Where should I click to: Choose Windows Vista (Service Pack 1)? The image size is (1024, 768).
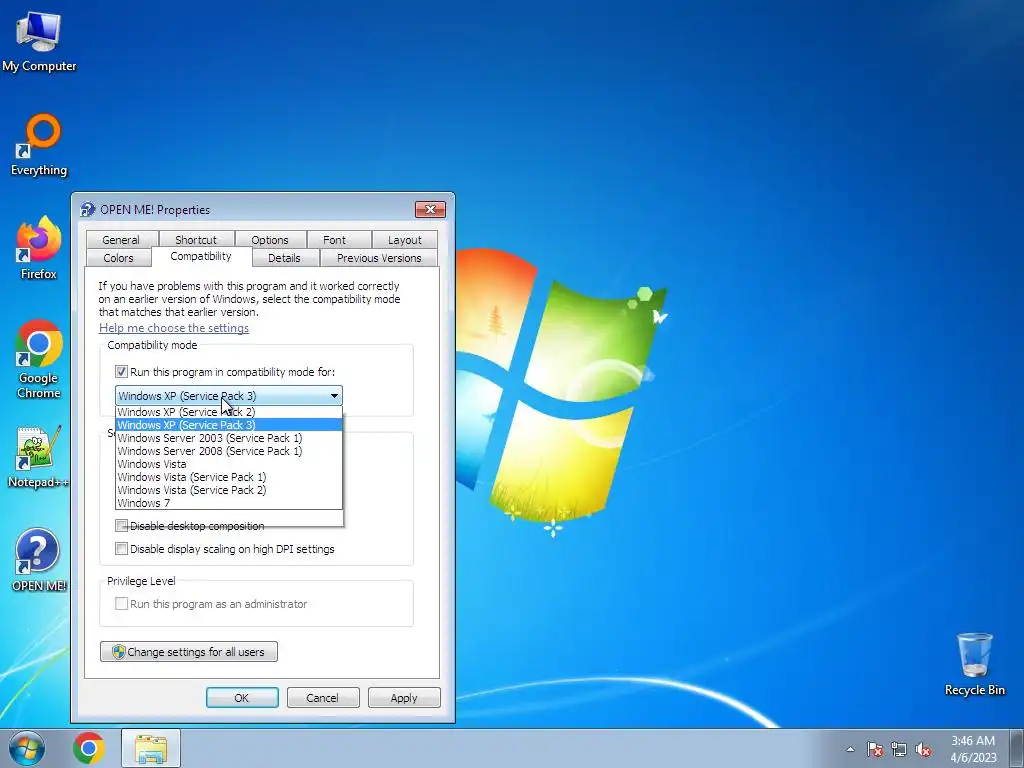coord(229,477)
